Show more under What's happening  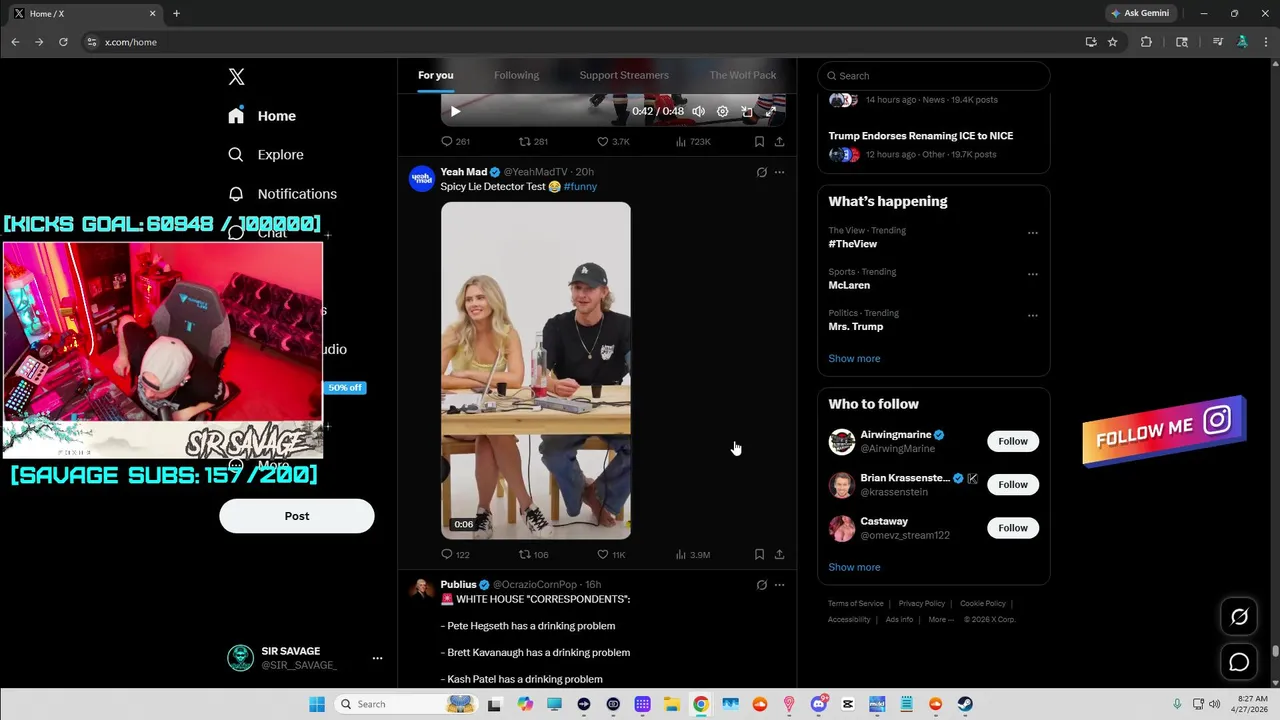pyautogui.click(x=854, y=359)
